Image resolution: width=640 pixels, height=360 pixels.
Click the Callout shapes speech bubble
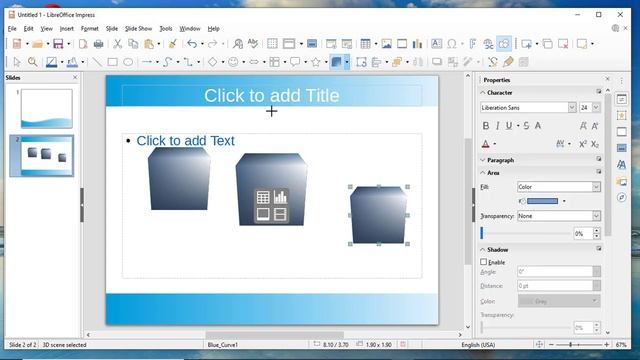click(295, 62)
